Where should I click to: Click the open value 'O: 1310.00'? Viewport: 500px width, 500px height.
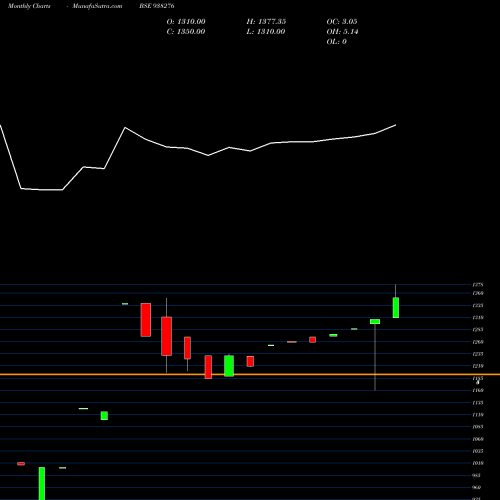(x=186, y=22)
